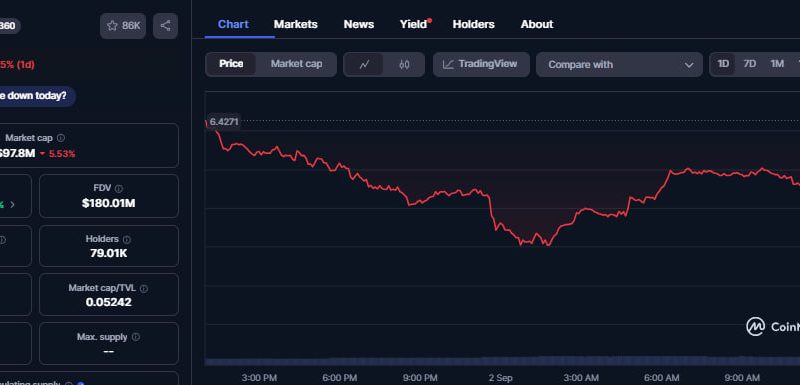Click the Max. supply info icon
This screenshot has width=800, height=385.
pos(136,337)
